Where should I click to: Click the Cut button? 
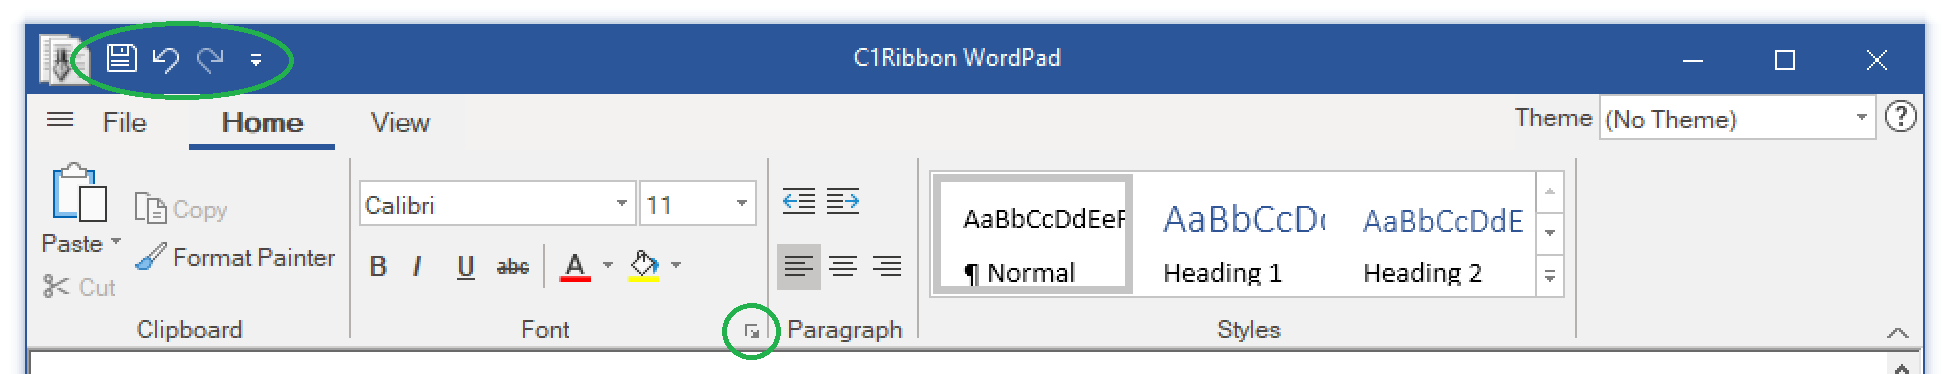coord(79,287)
